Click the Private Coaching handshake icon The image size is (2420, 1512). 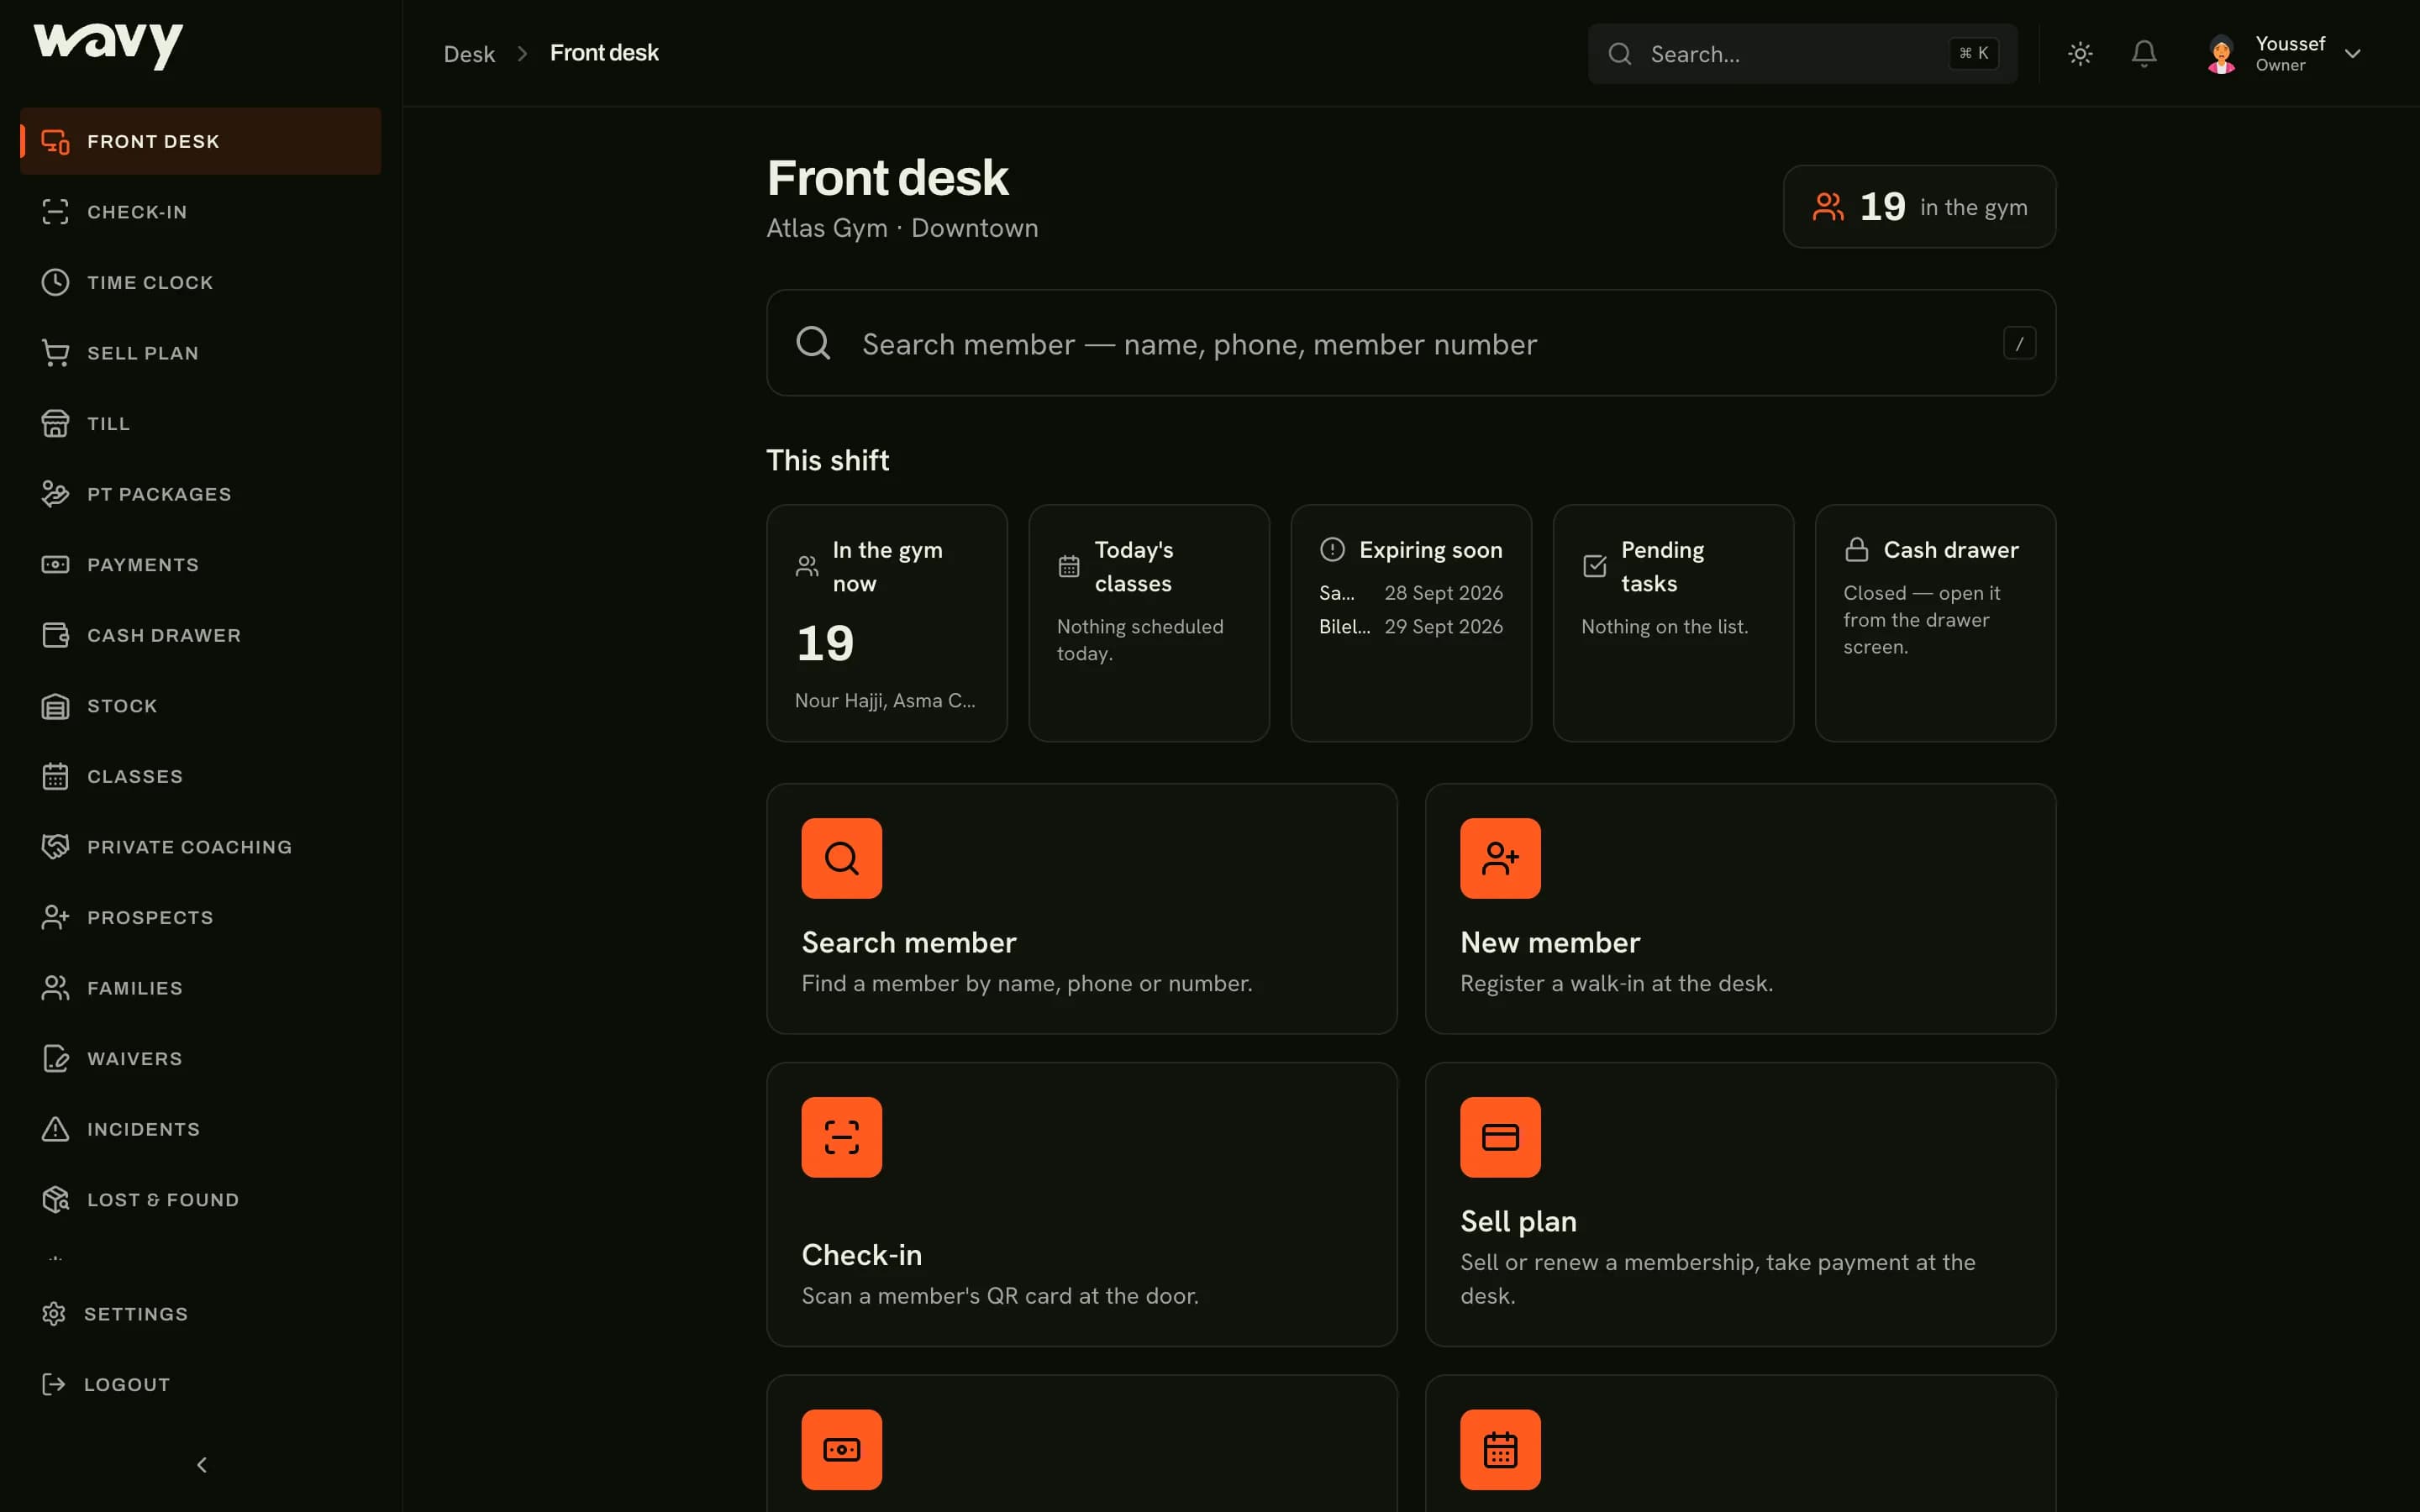point(55,847)
